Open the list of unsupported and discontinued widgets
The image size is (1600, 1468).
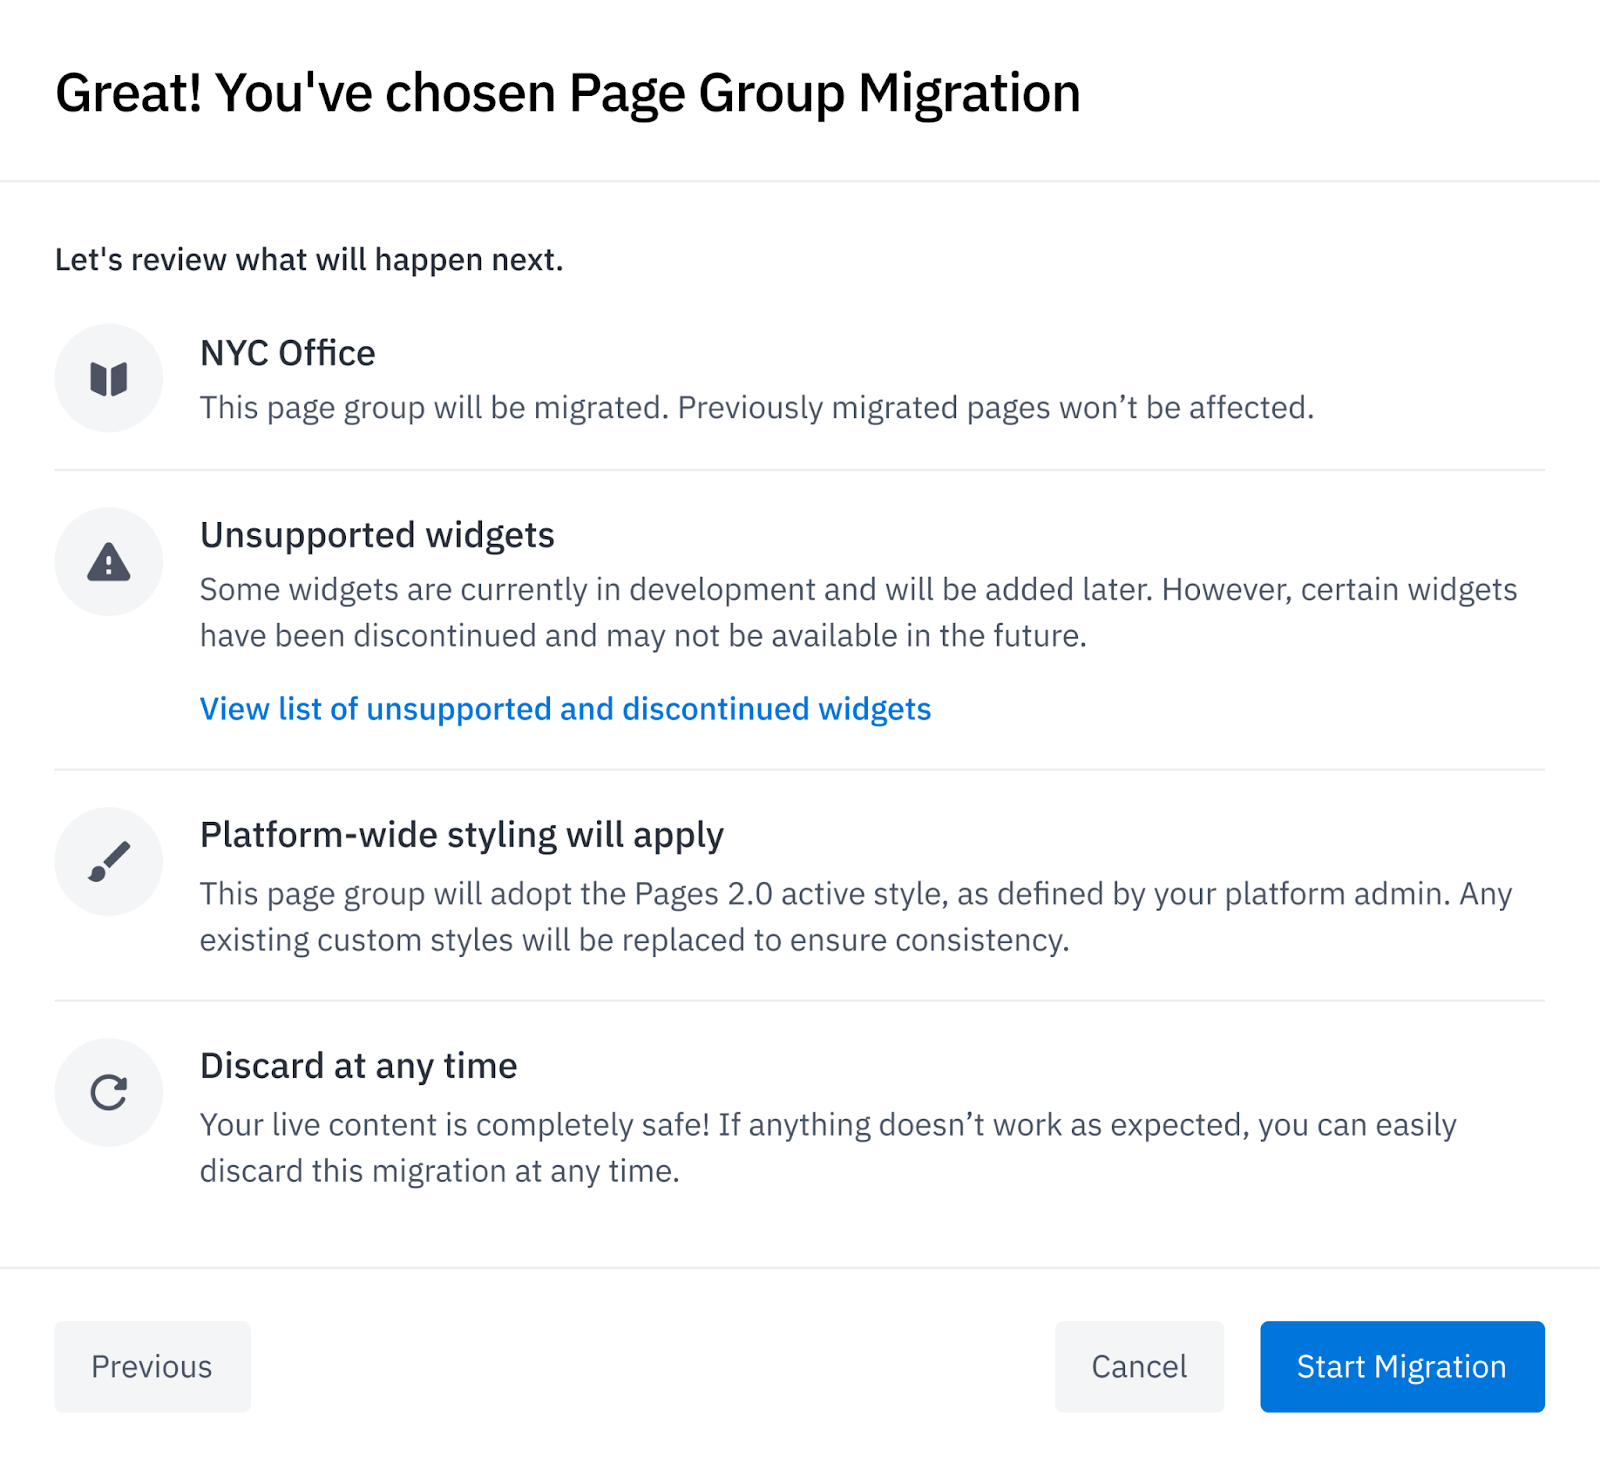(565, 709)
